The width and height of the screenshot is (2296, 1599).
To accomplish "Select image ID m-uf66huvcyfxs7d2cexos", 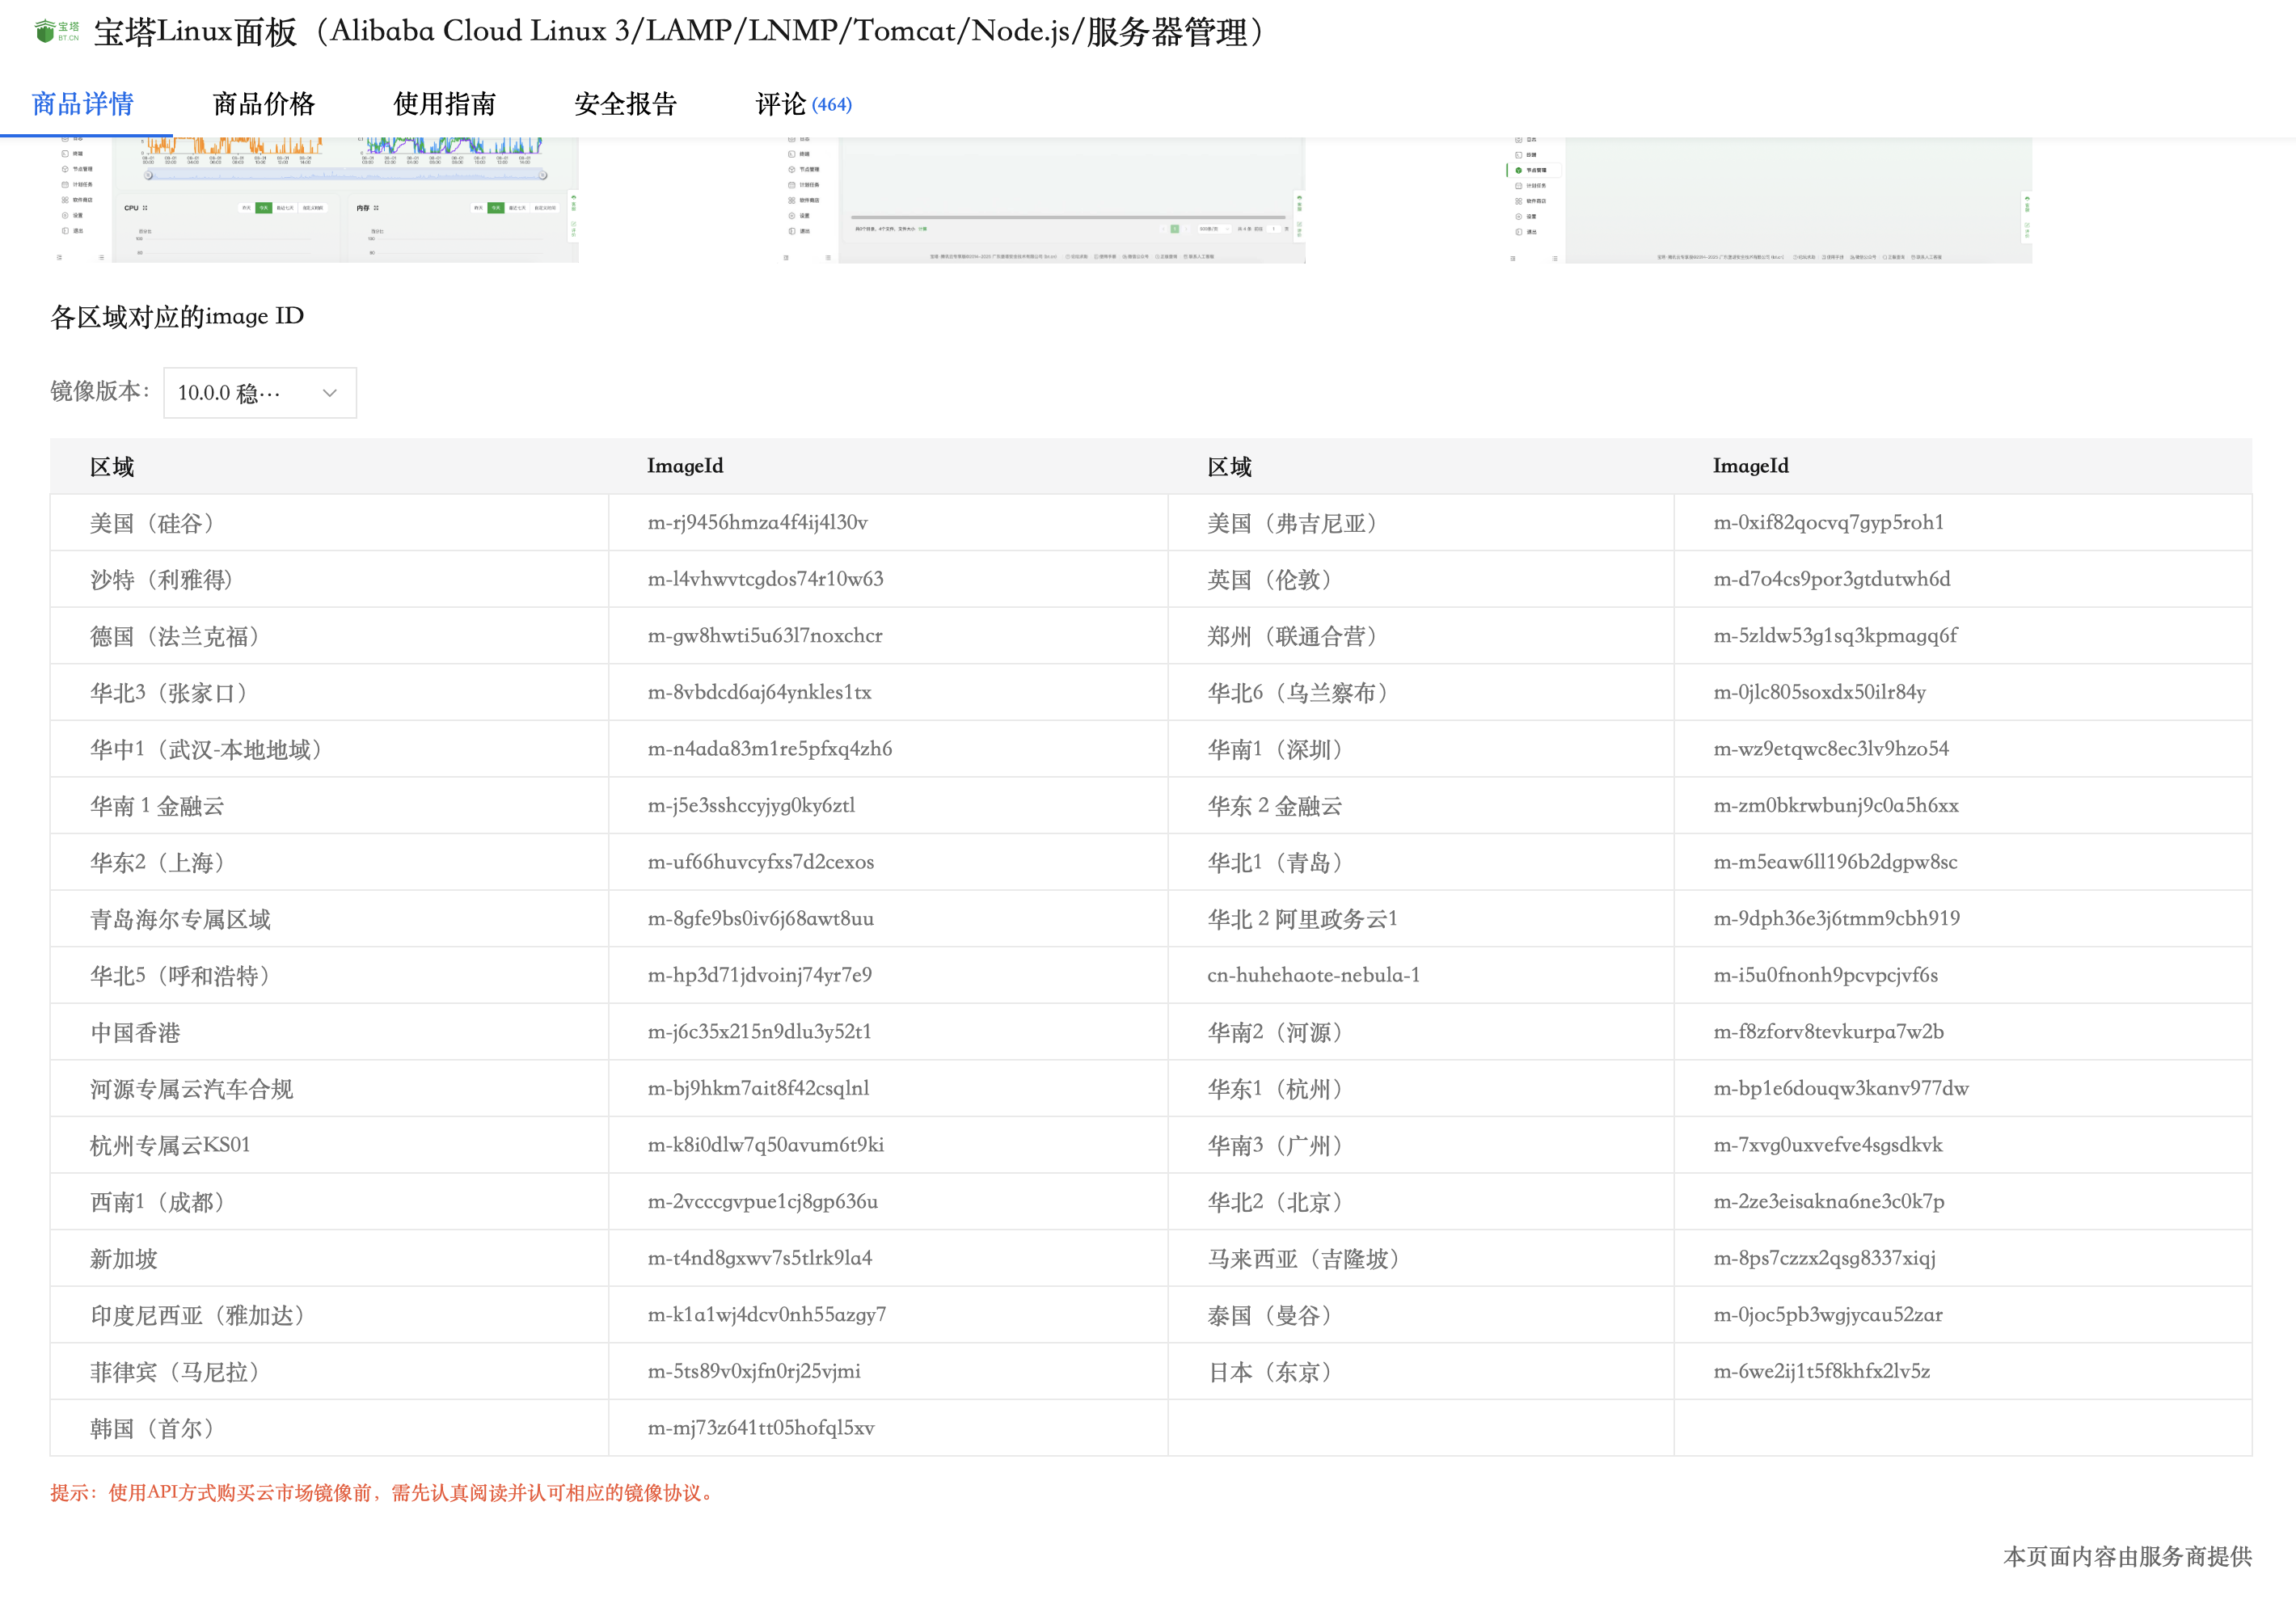I will [x=761, y=862].
